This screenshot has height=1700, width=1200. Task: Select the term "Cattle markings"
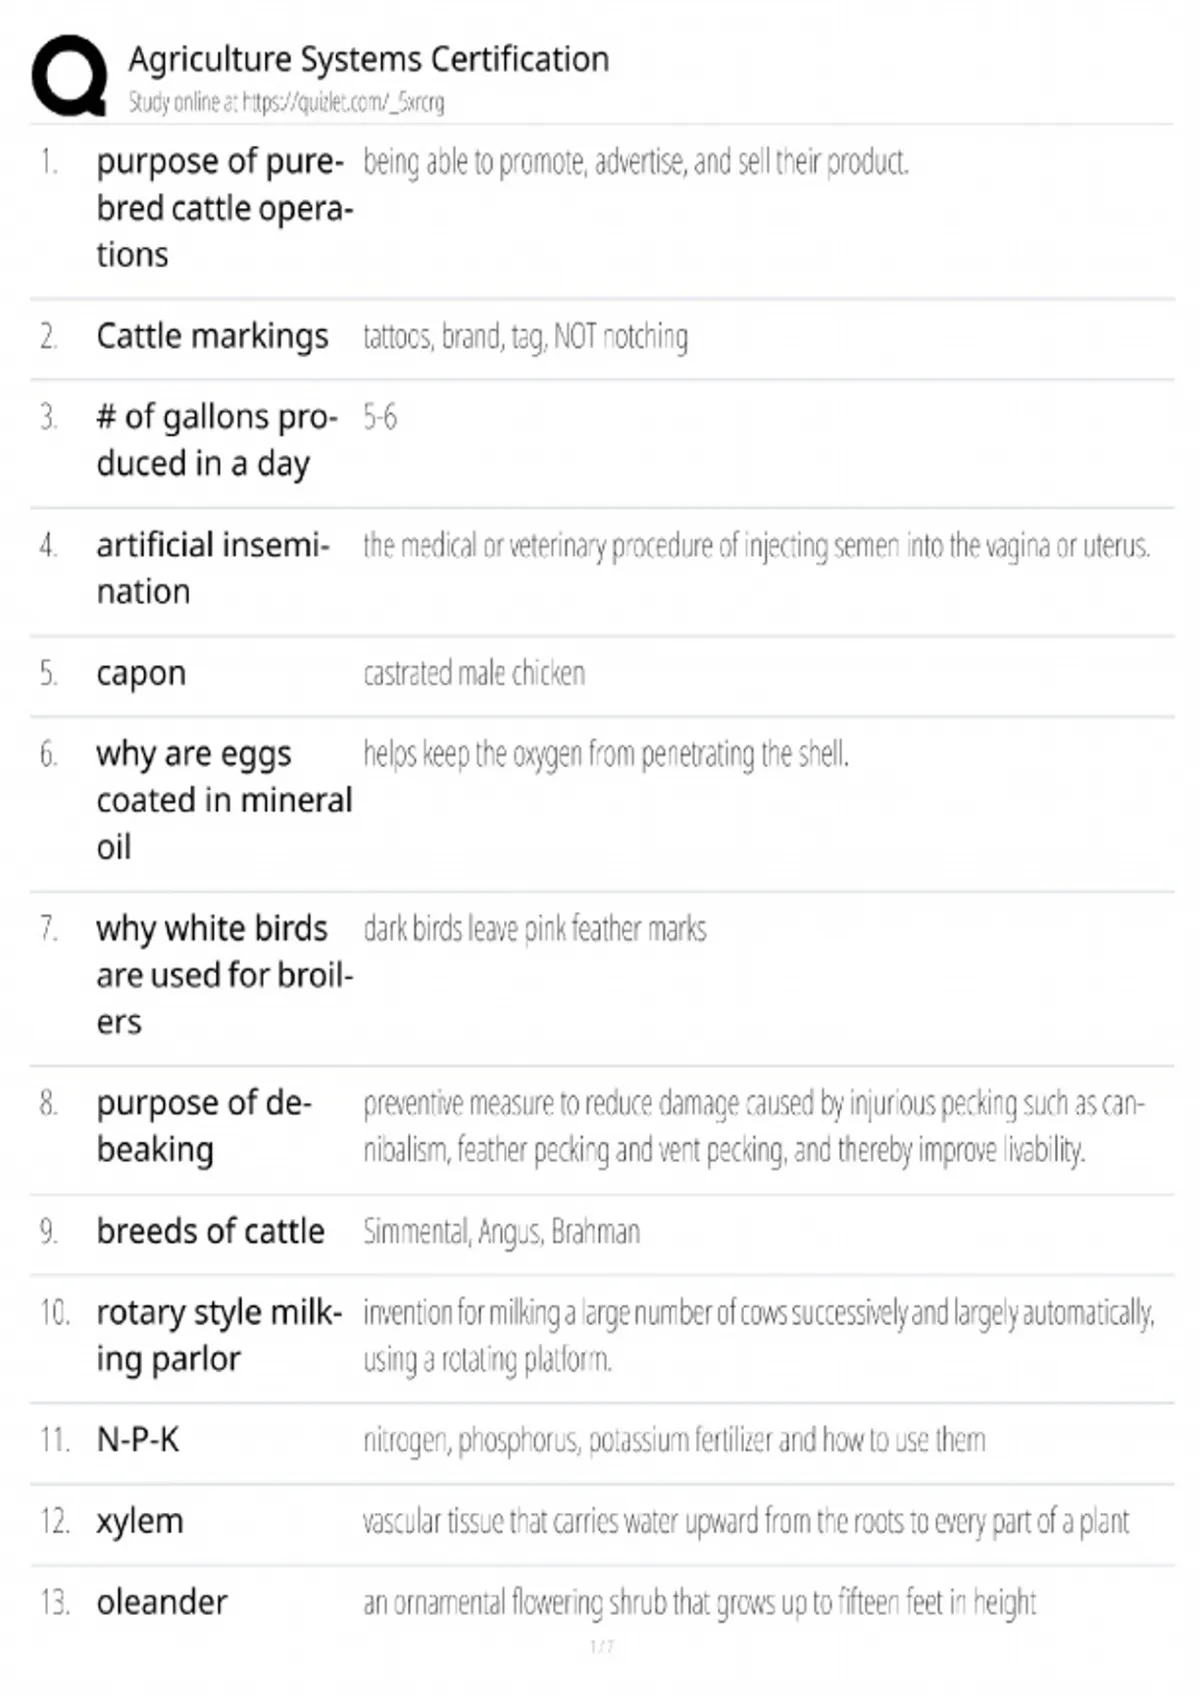click(212, 336)
